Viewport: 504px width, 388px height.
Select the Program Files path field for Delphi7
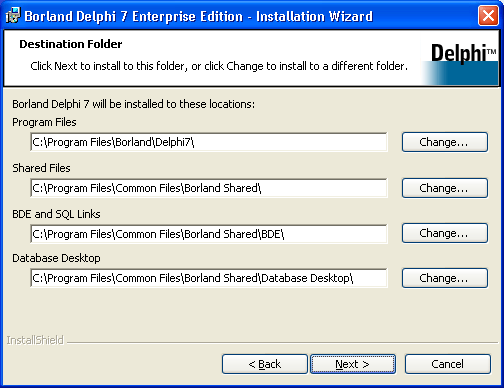209,142
